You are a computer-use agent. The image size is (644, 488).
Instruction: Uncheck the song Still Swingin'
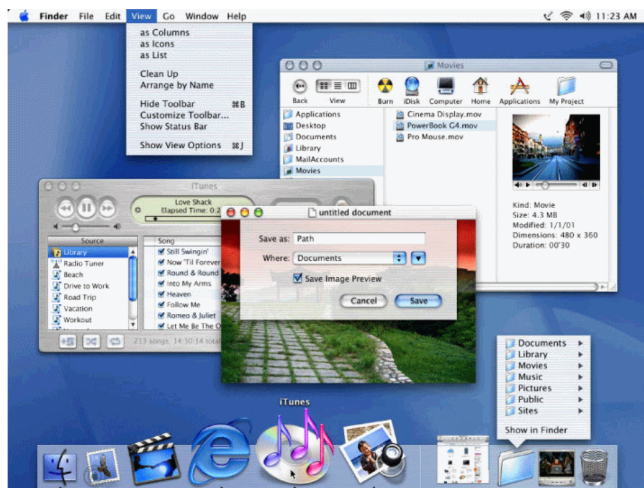pos(161,251)
